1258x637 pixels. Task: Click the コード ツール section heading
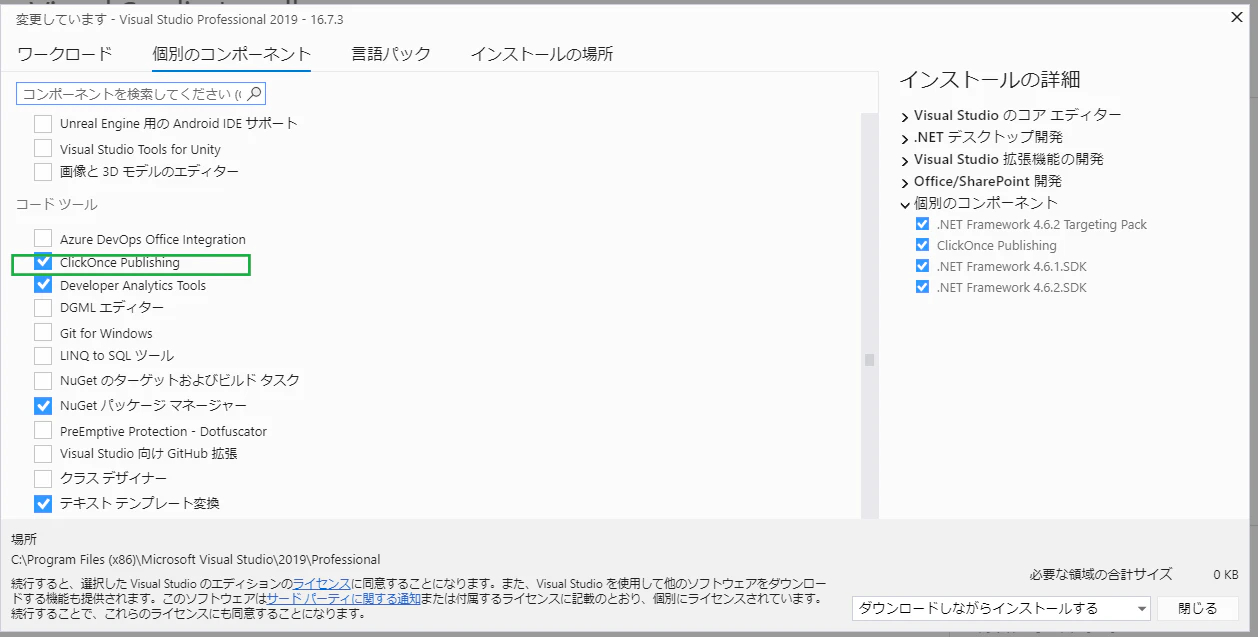click(x=56, y=204)
